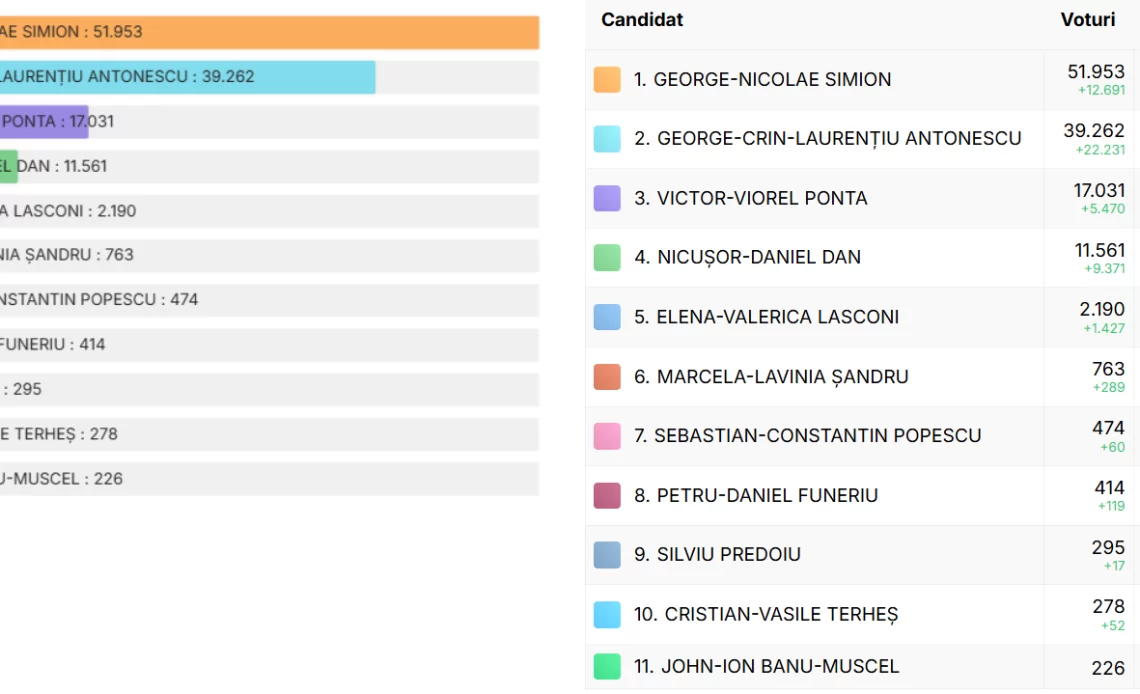Screen dimensions: 1140x694
Task: Select the light blue swatch for Cristian-Vasile Terheș
Action: pyautogui.click(x=607, y=614)
